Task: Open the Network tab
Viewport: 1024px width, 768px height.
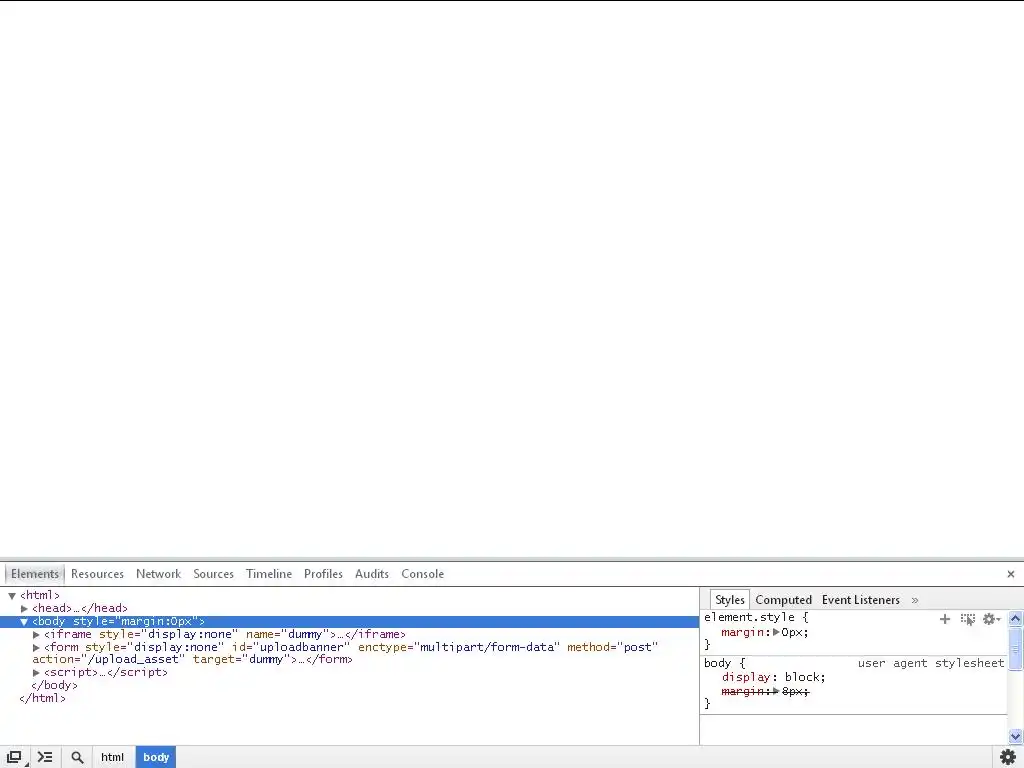Action: coord(159,574)
